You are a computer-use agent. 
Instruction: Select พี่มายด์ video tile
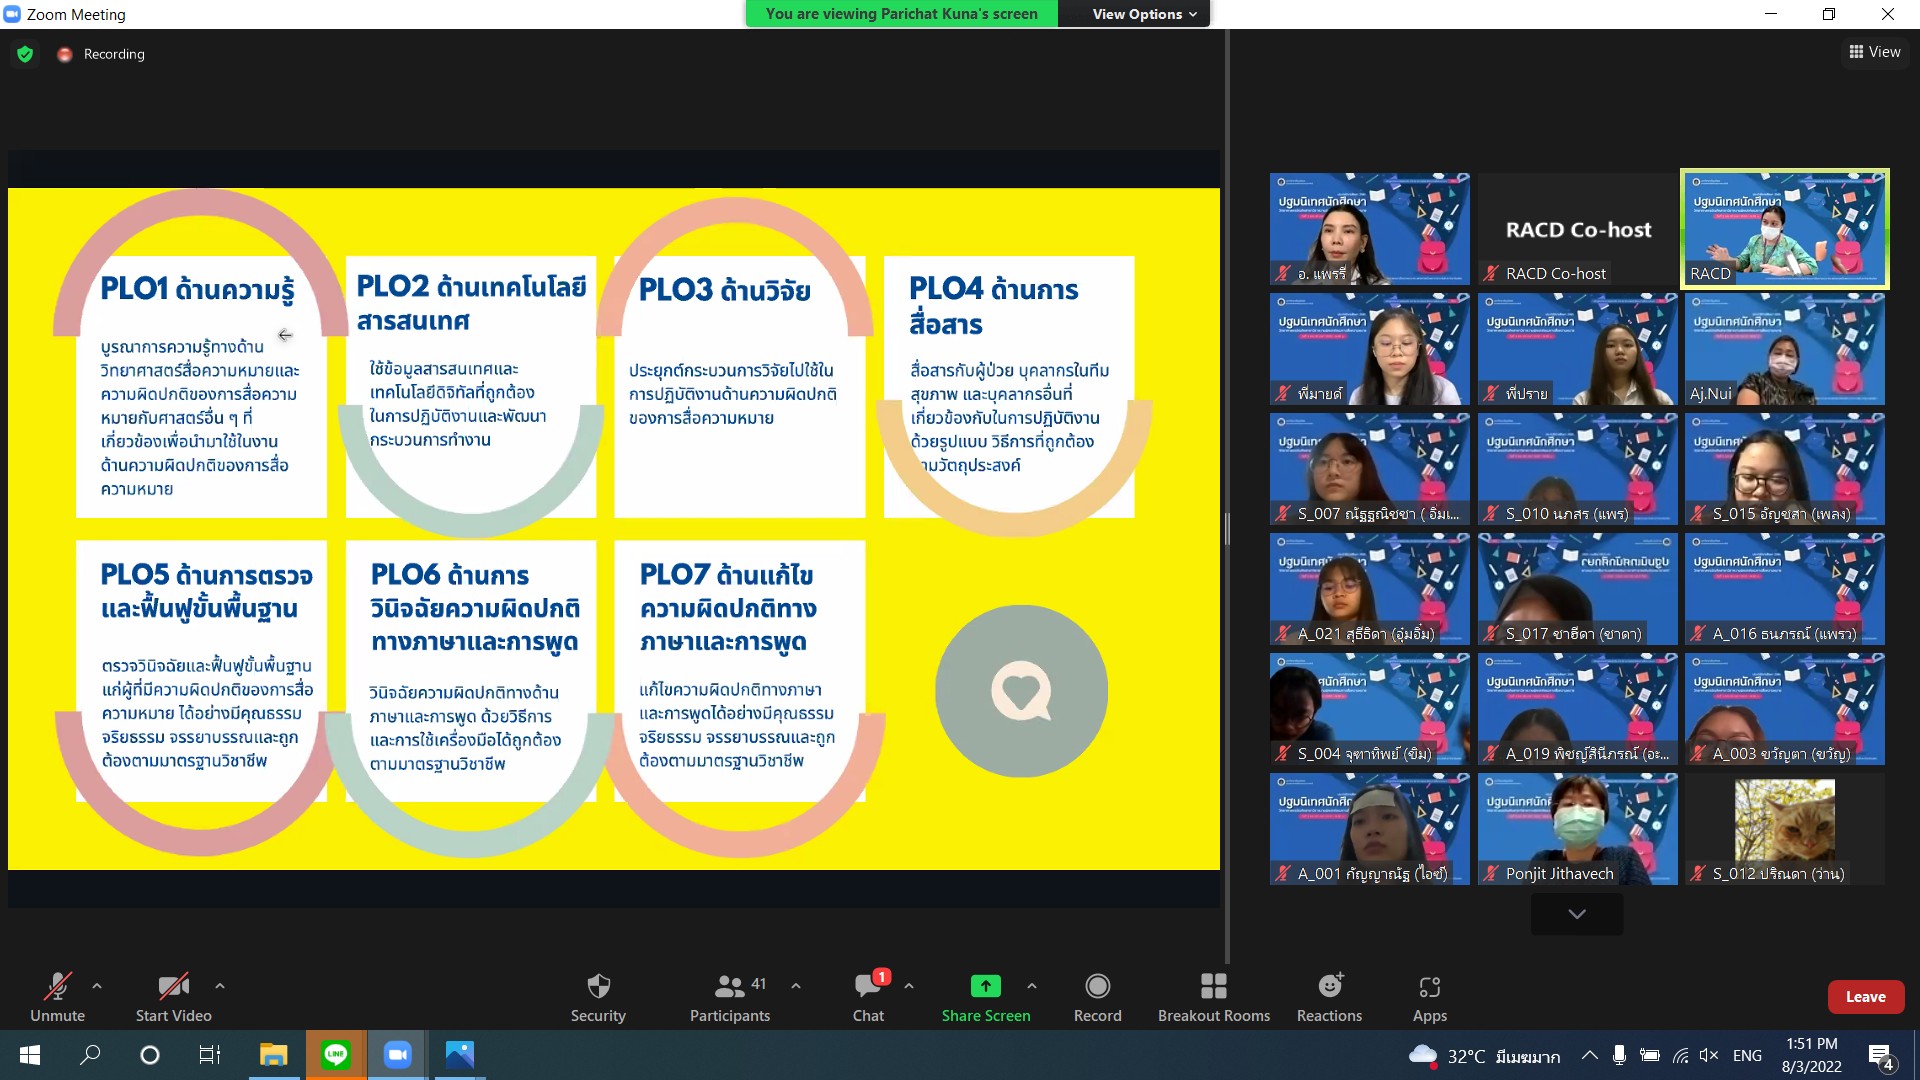click(1370, 349)
